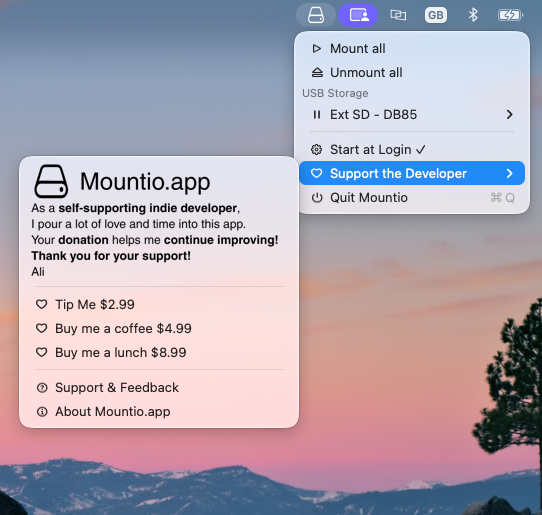Open the display mirroring menu bar icon
This screenshot has width=542, height=515.
click(x=398, y=15)
